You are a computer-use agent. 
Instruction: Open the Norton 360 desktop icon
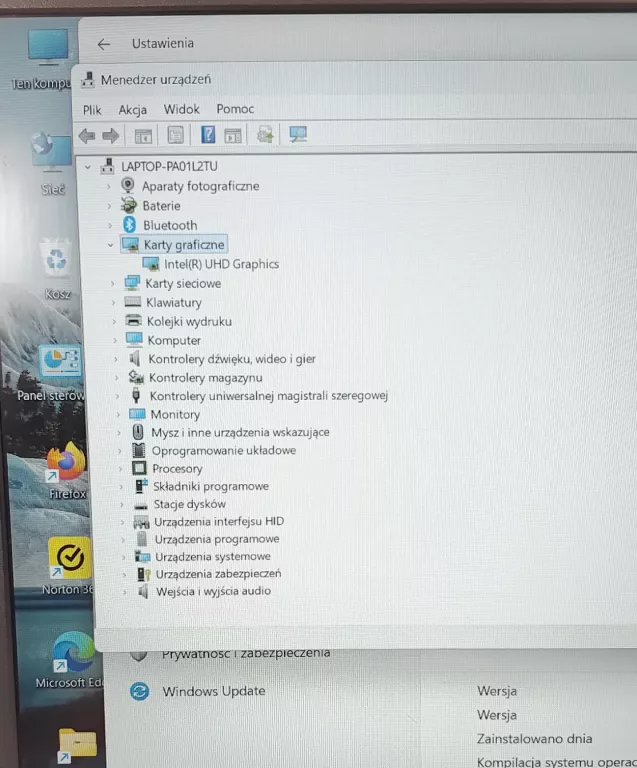[69, 559]
